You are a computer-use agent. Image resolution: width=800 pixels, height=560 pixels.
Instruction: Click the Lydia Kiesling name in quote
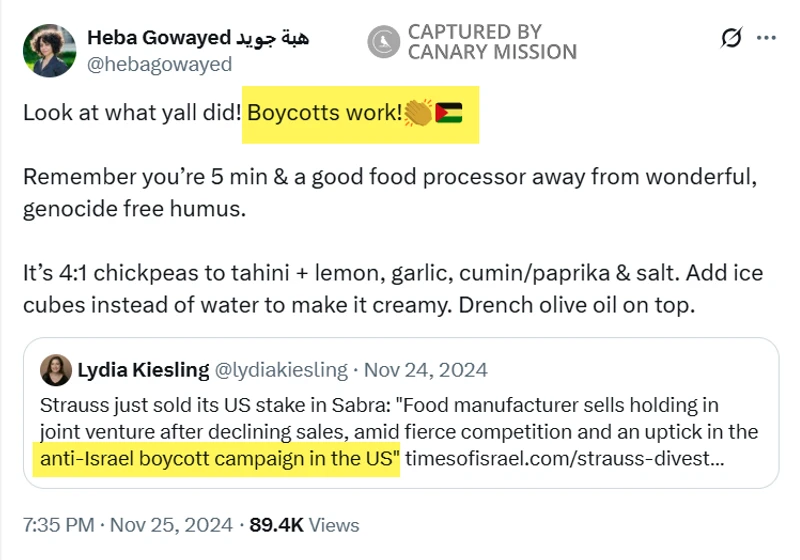[143, 370]
